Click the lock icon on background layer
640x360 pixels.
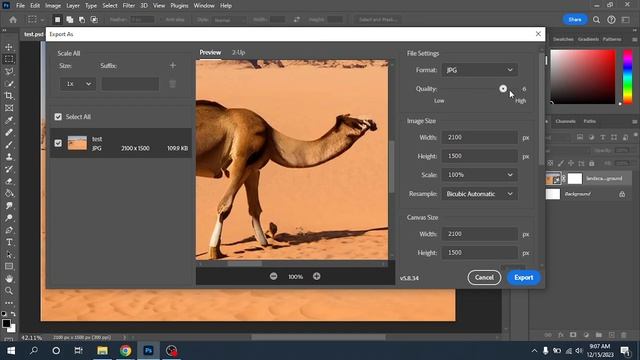coord(622,194)
